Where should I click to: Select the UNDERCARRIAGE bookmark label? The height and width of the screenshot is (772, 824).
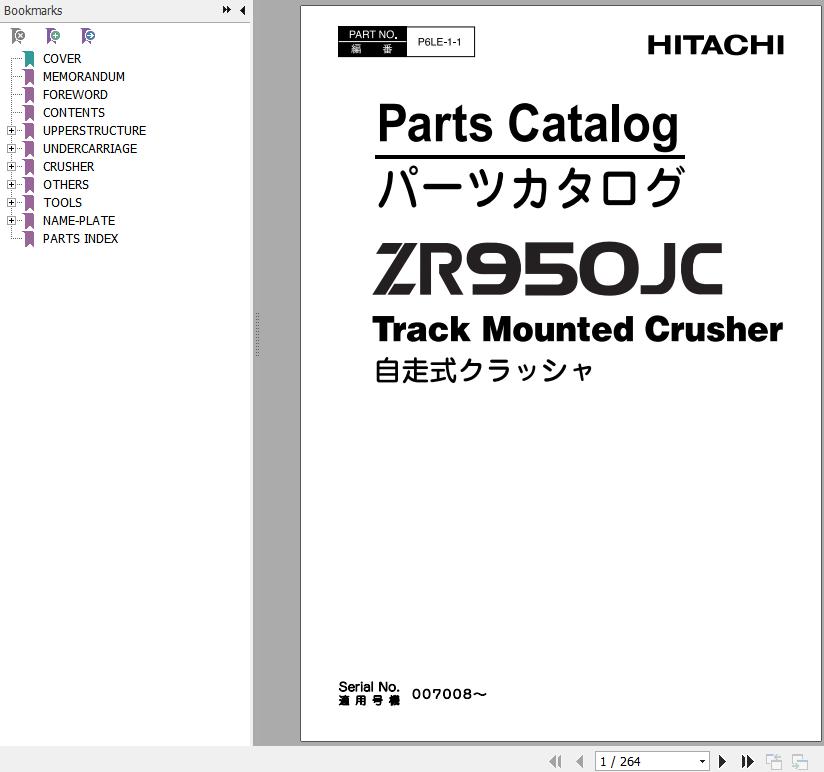click(90, 149)
